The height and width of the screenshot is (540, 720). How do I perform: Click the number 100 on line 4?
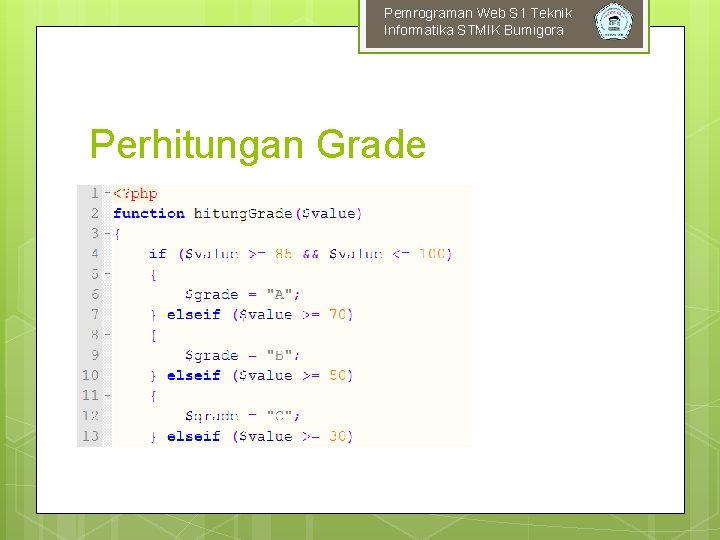point(432,254)
